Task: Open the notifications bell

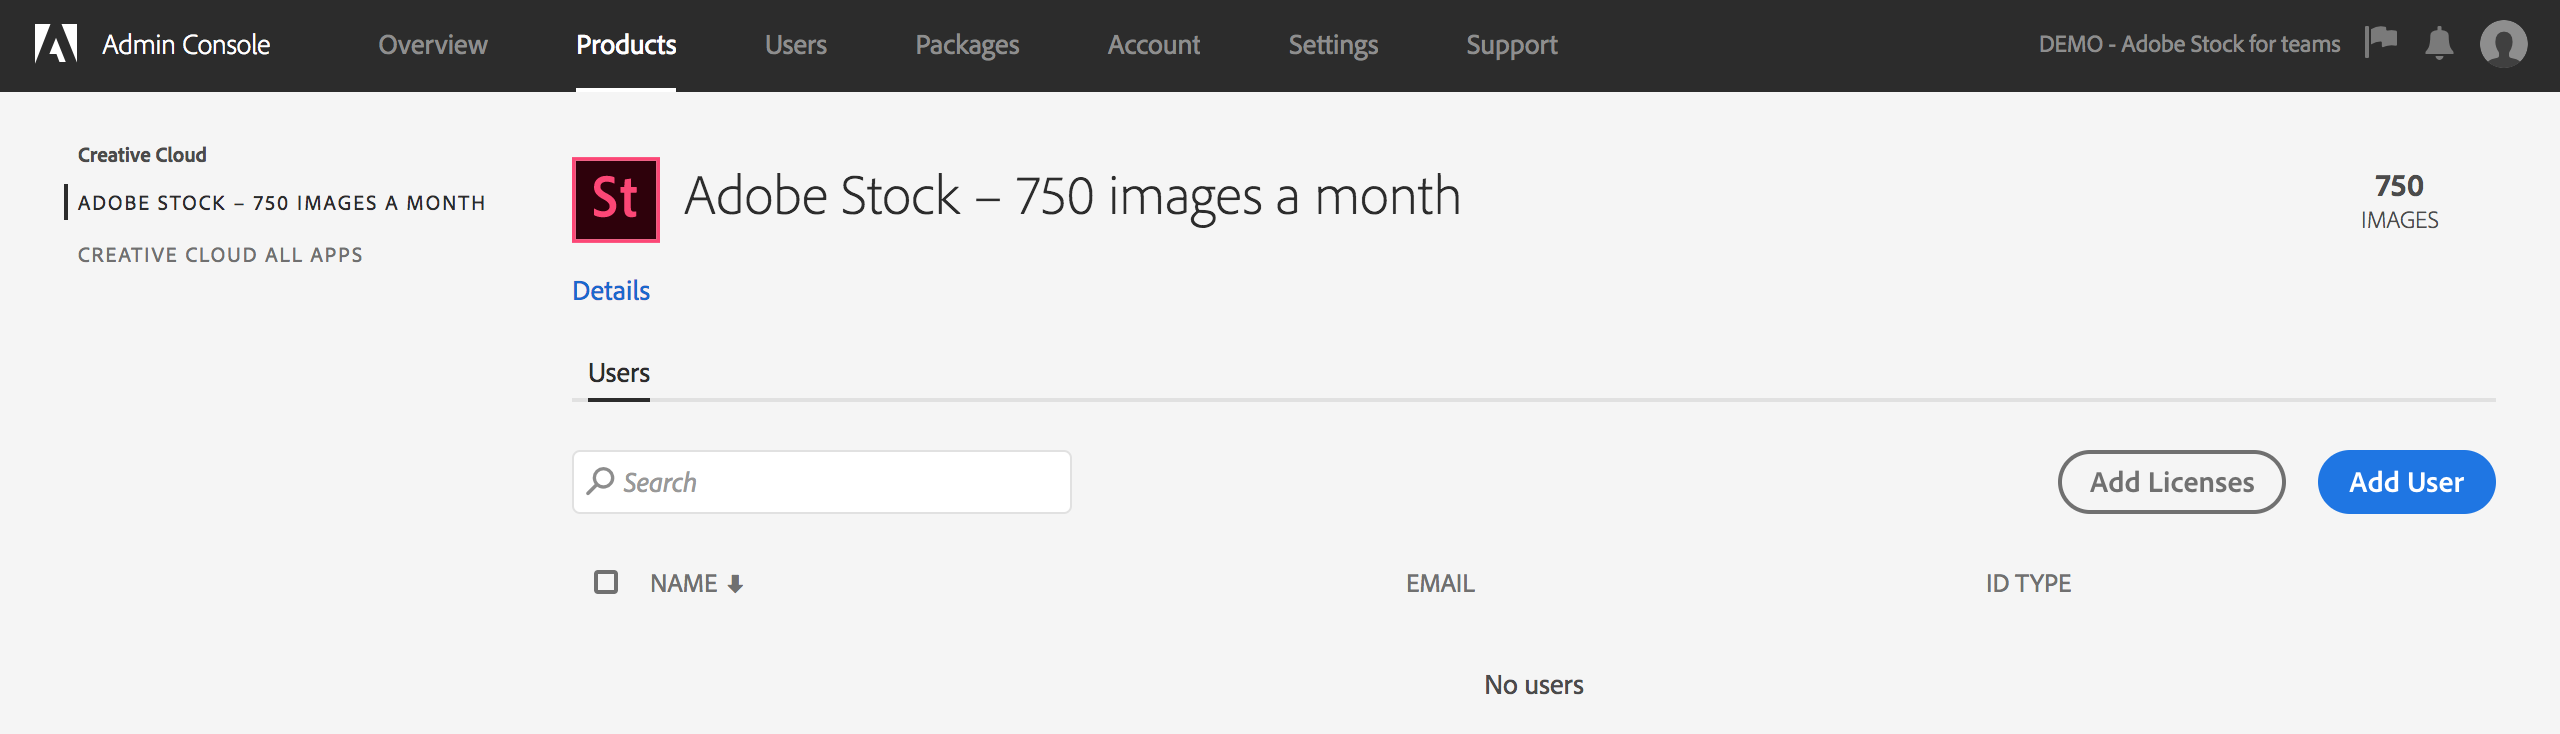Action: point(2439,43)
